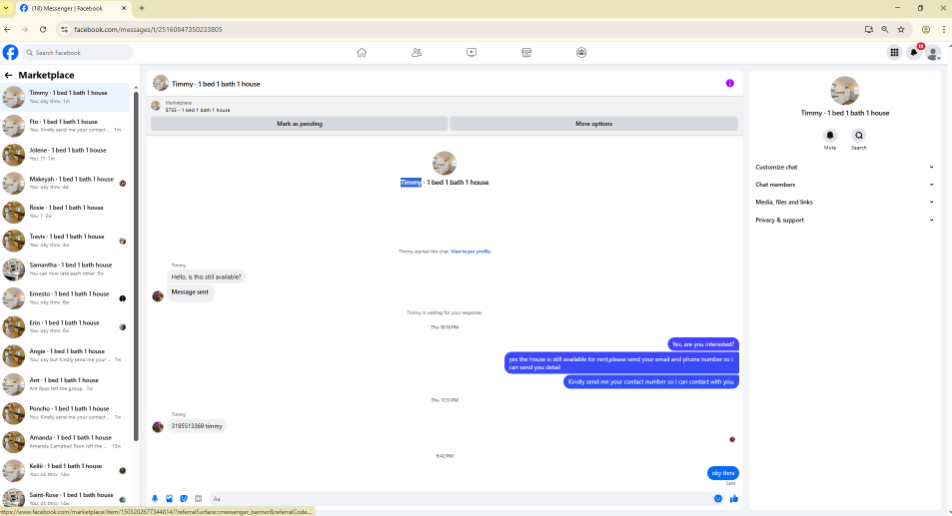Open the Marketplace storefront icon
952x516 pixels.
pos(526,52)
